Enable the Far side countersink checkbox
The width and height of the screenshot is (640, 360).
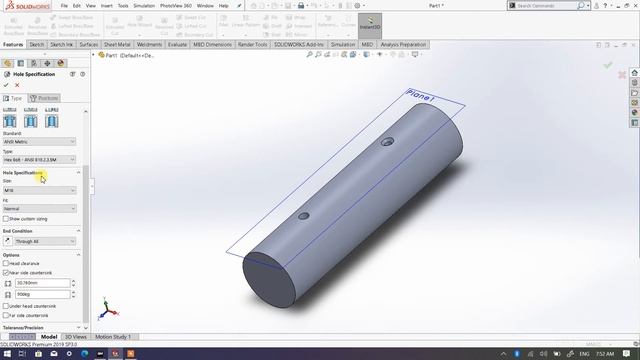6,315
